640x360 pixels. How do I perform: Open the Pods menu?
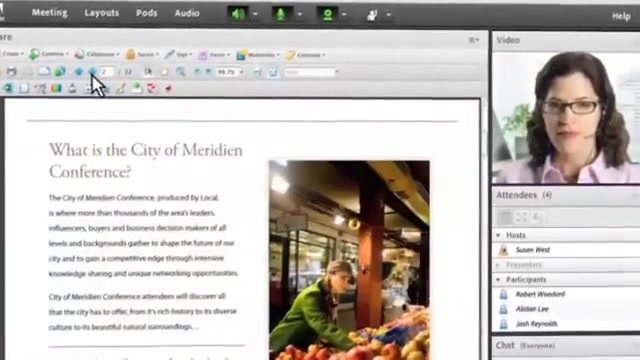(x=147, y=13)
